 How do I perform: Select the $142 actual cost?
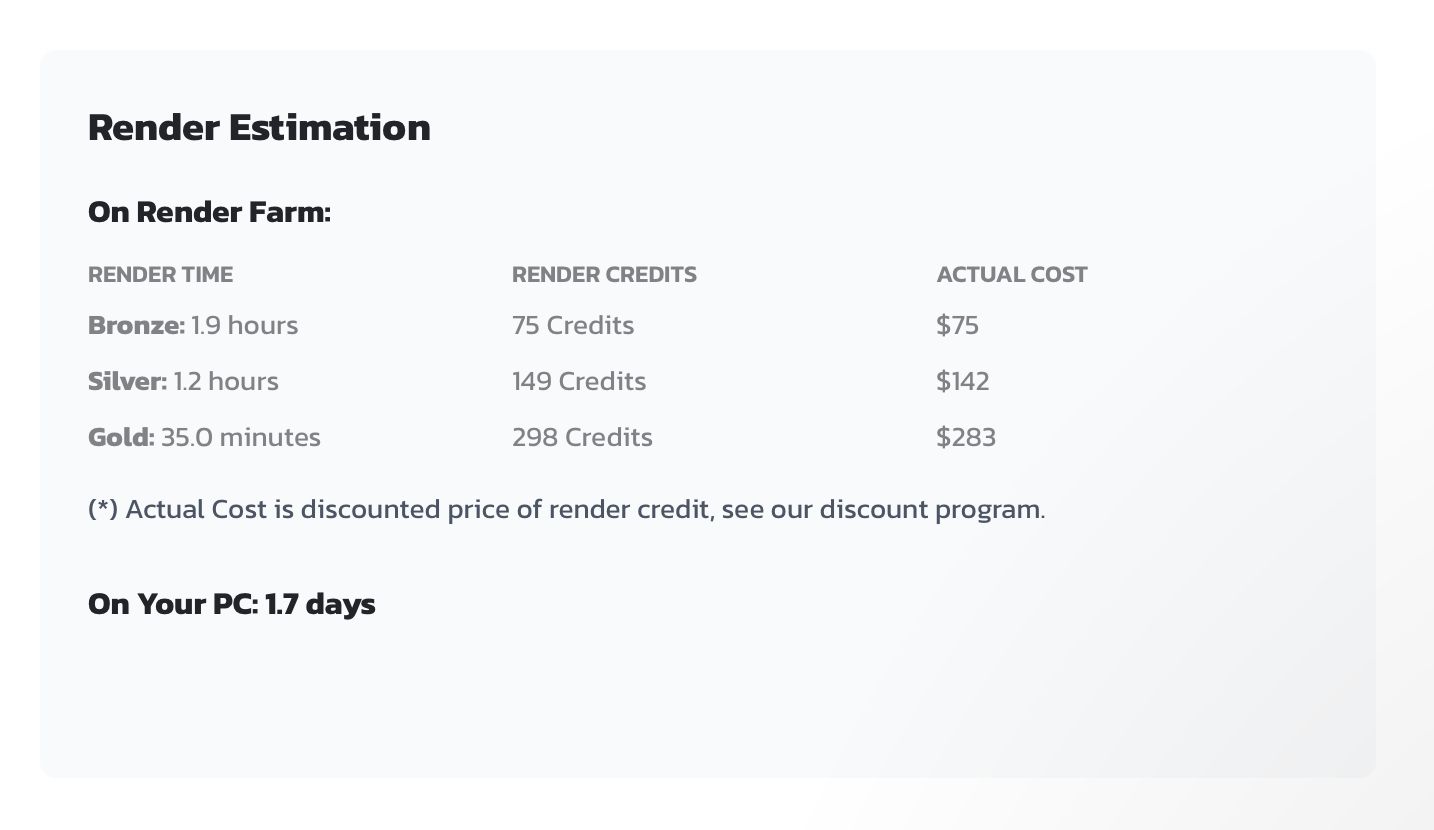(963, 382)
